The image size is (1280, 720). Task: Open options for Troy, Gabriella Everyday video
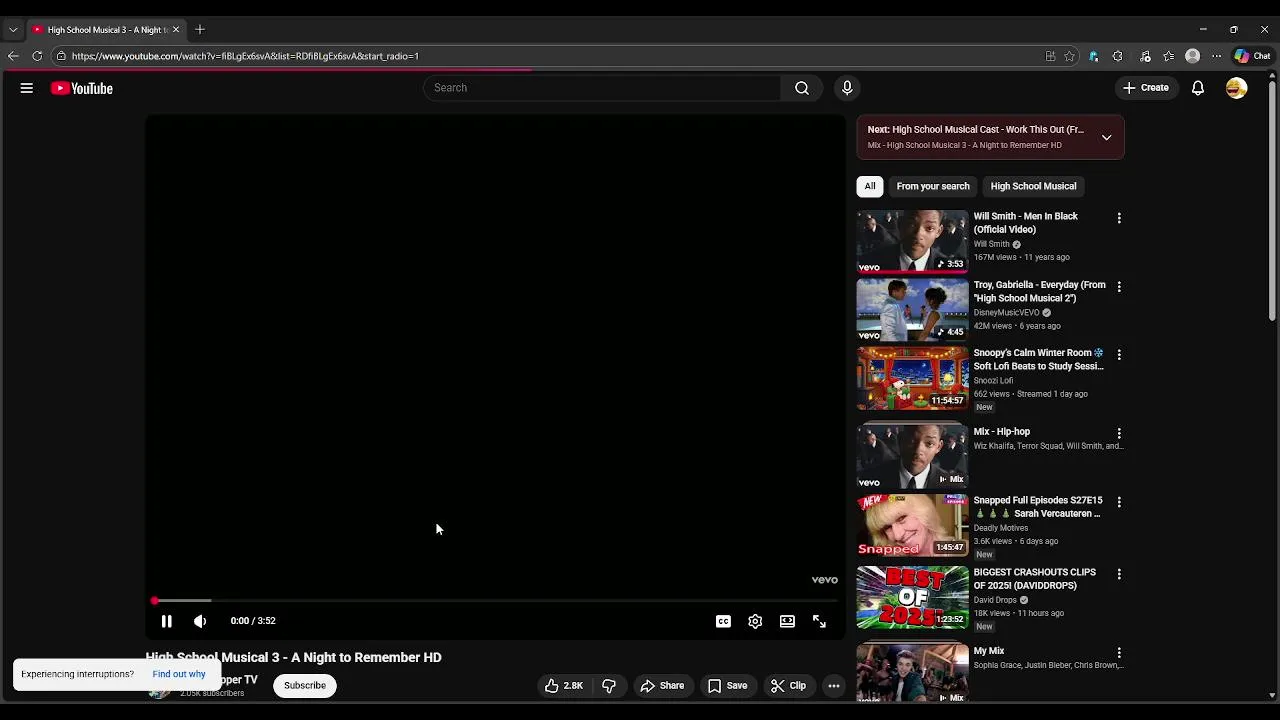pyautogui.click(x=1119, y=287)
